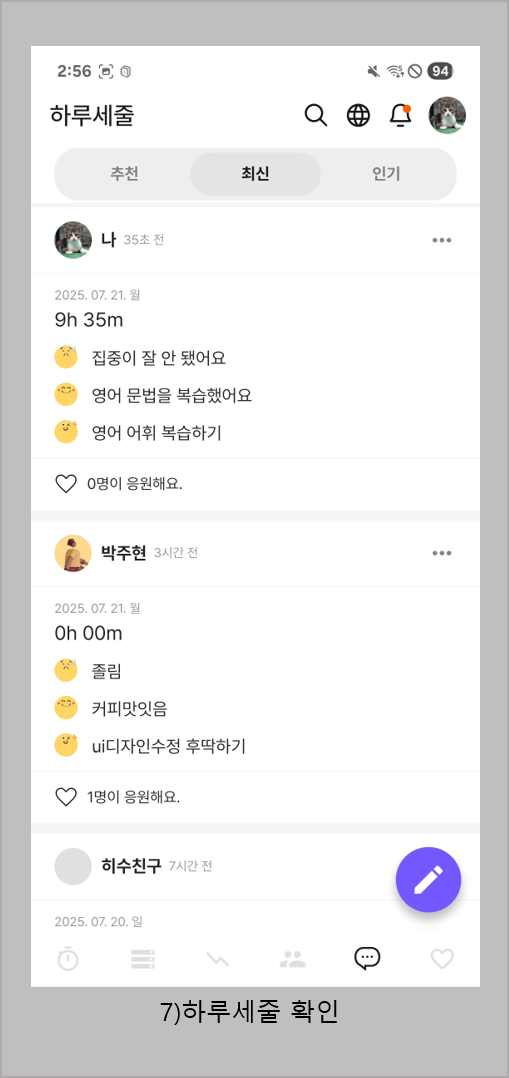Select the 최신 tab
The image size is (509, 1078).
[255, 174]
